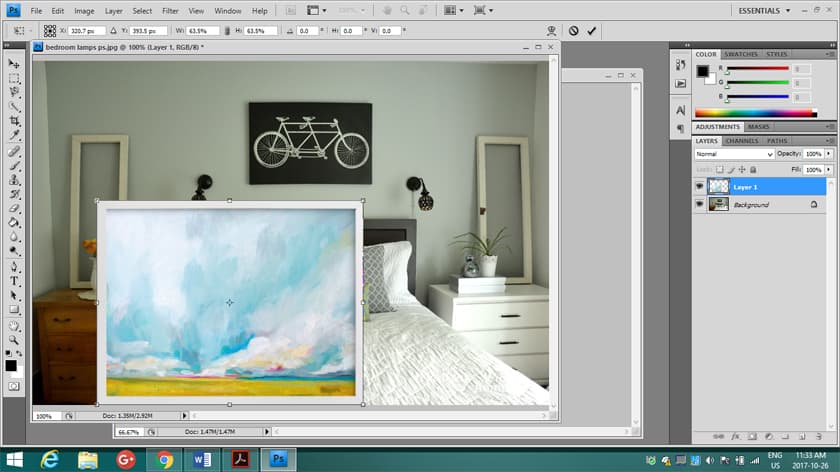
Task: Click the W width percentage field
Action: [x=202, y=31]
